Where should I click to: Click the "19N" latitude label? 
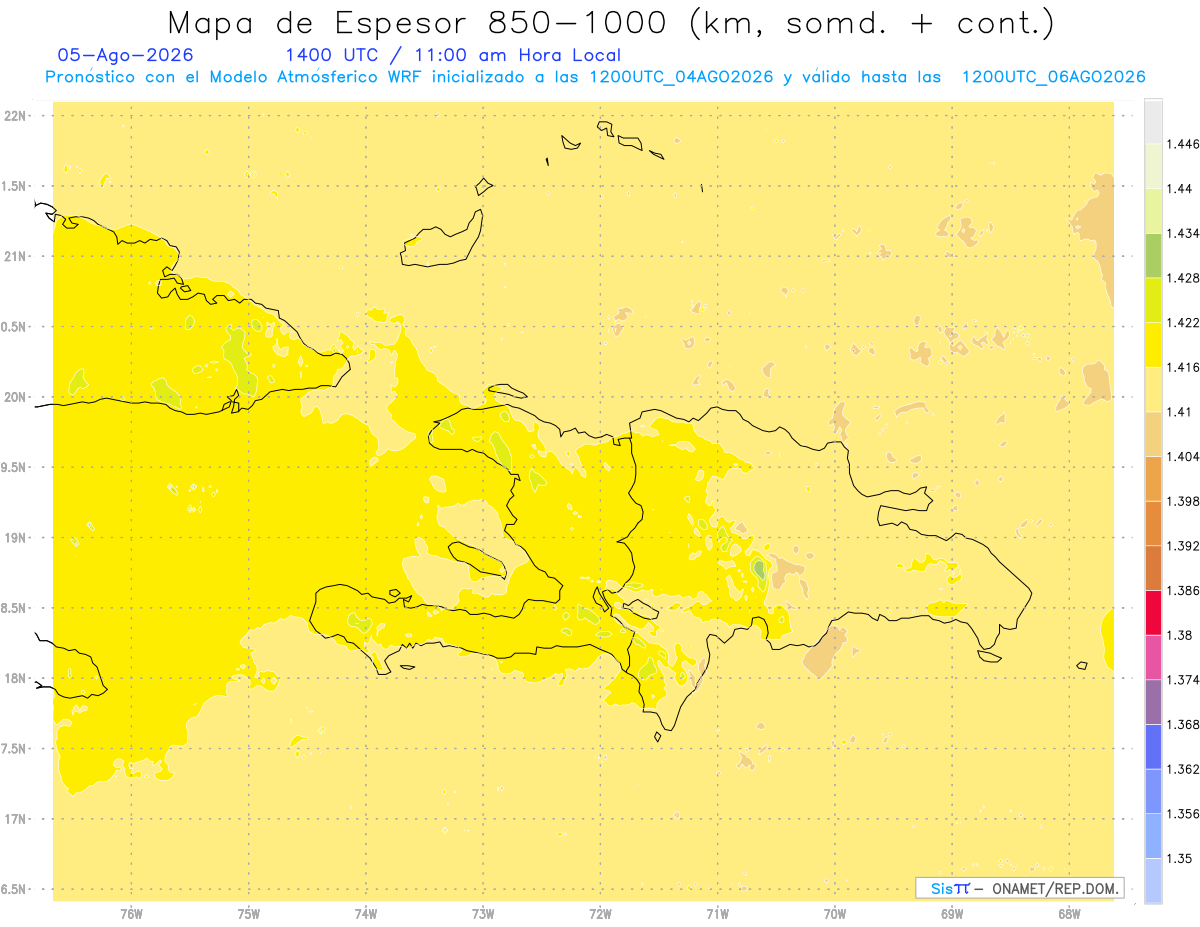[x=15, y=538]
